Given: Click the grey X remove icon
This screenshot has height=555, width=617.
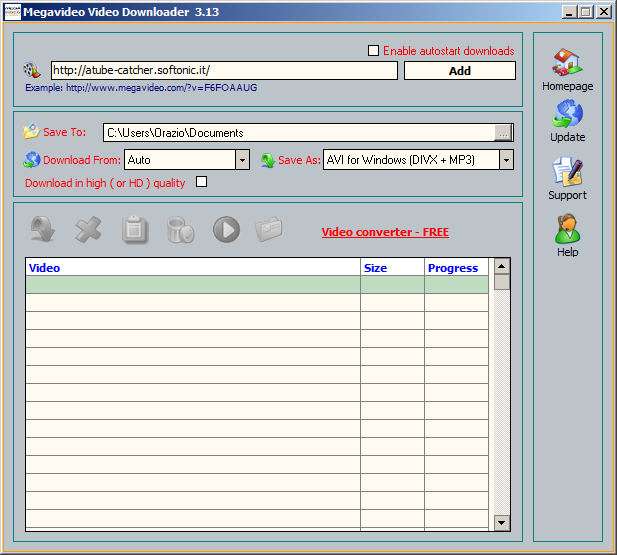Looking at the screenshot, I should point(88,229).
